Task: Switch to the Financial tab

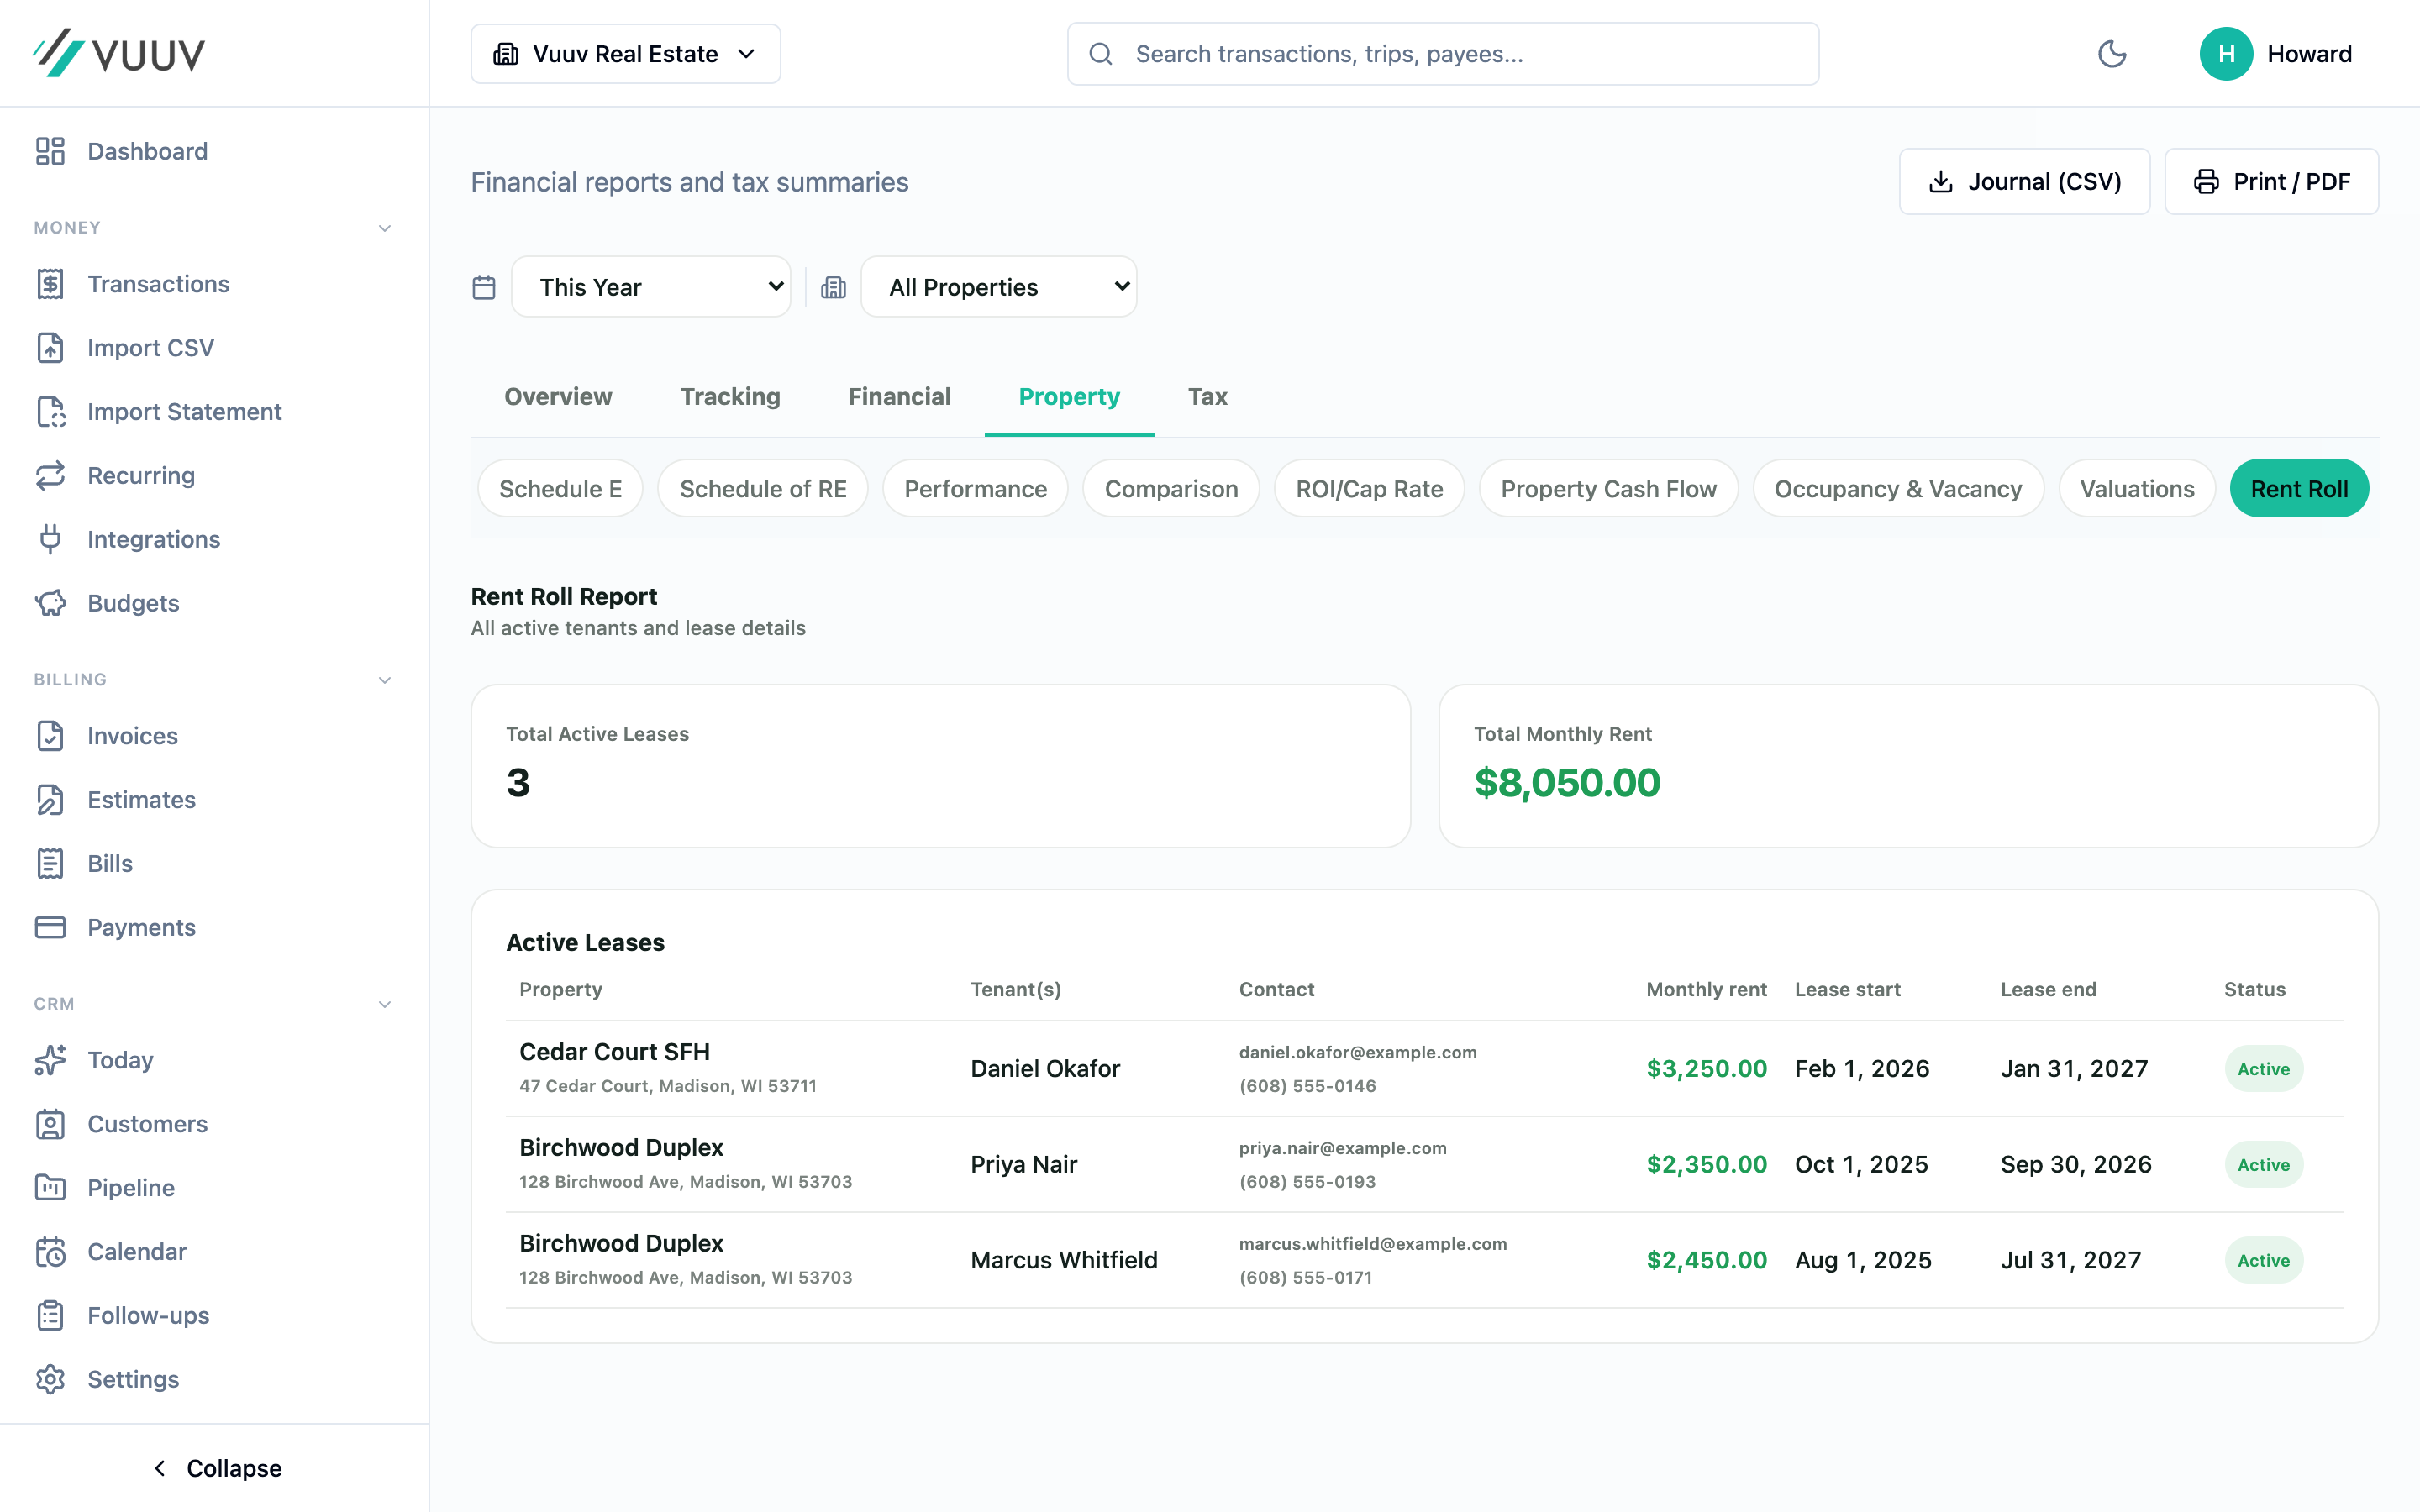Action: 899,397
